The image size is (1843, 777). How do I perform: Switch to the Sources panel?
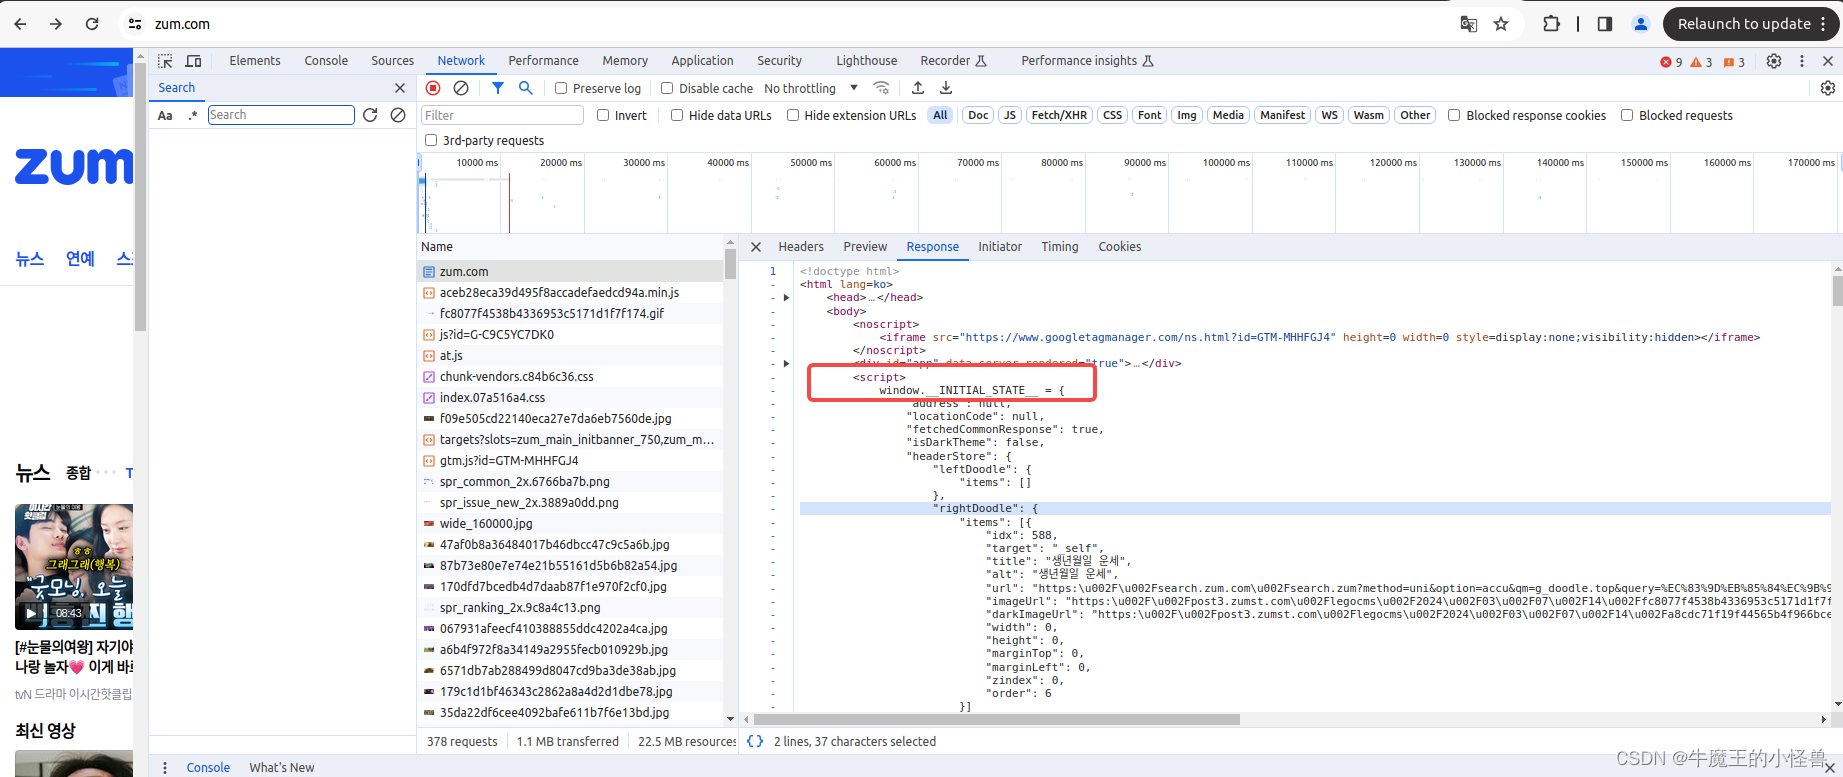click(392, 61)
